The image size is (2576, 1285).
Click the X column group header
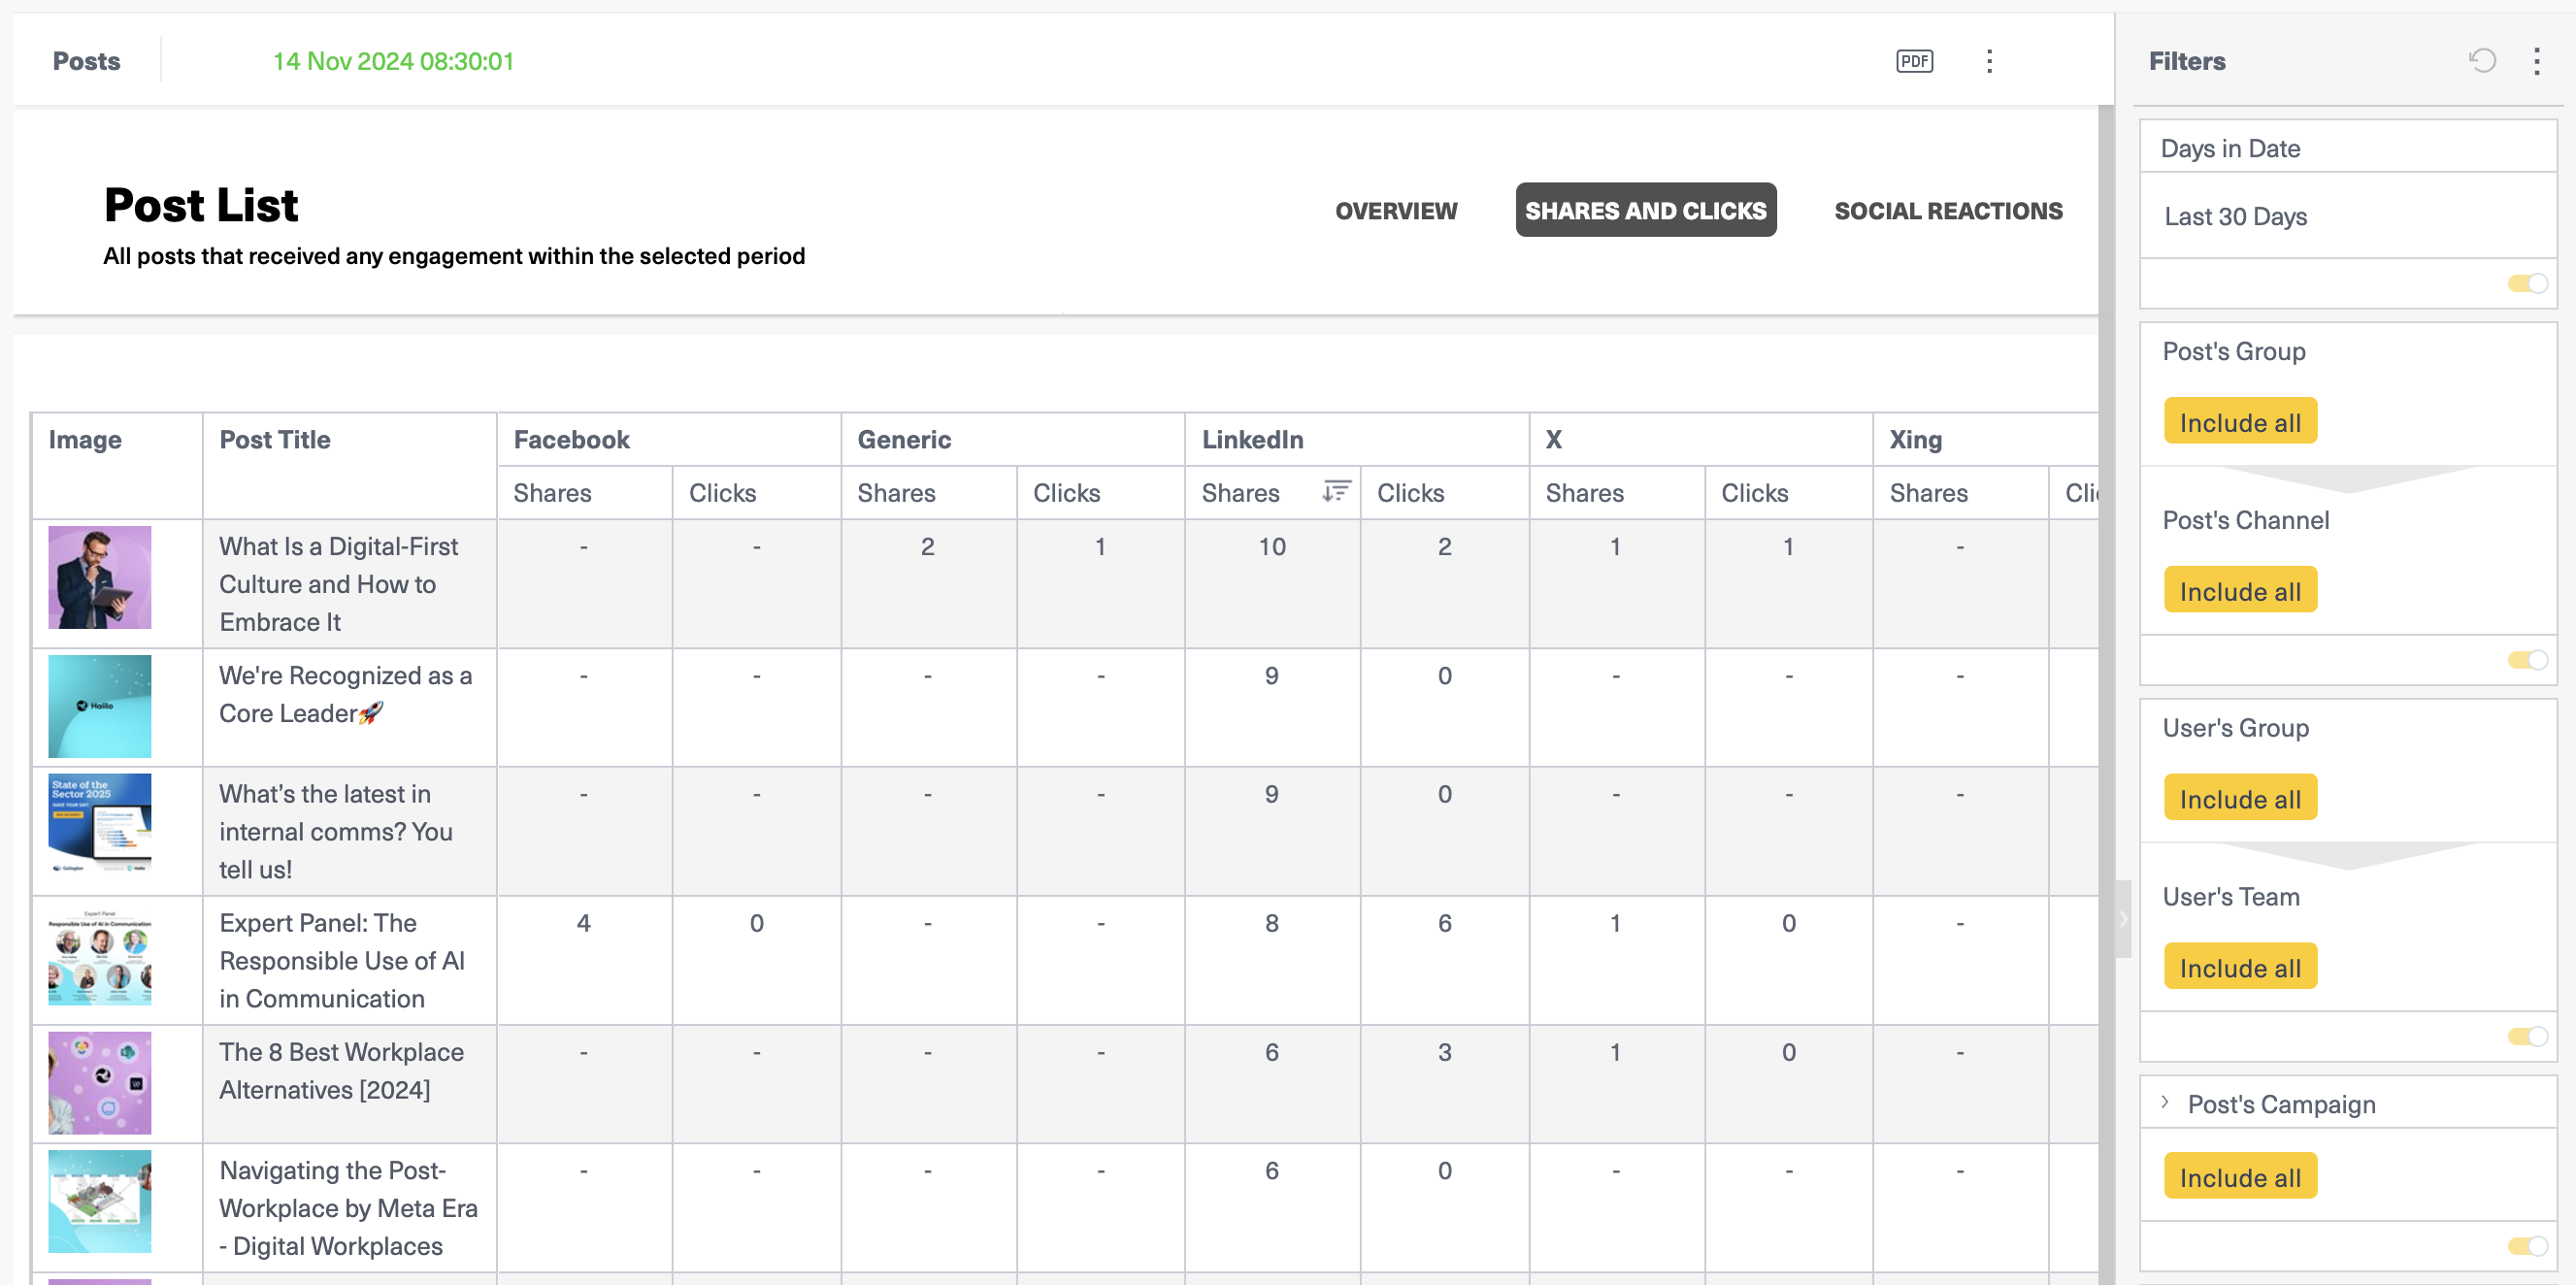coord(1553,439)
